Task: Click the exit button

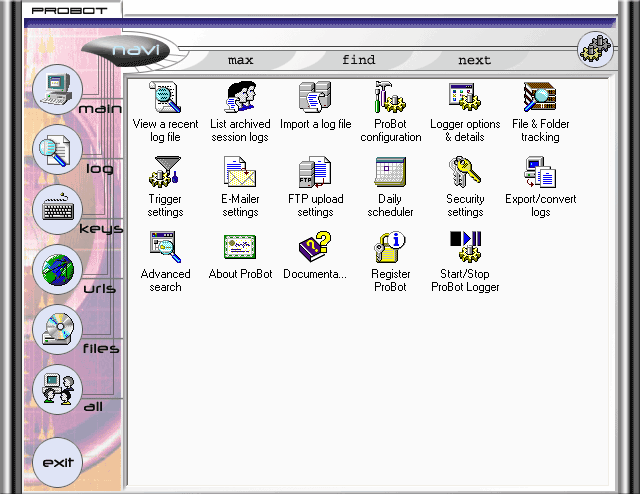Action: [x=58, y=462]
